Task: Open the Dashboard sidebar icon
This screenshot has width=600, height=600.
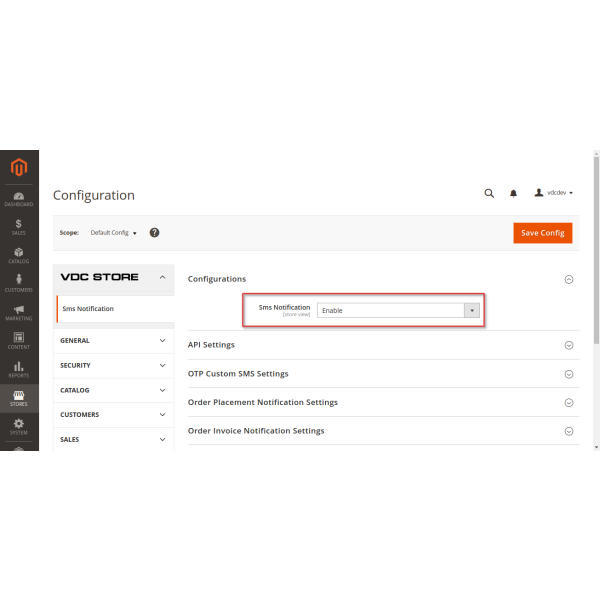Action: pyautogui.click(x=19, y=199)
